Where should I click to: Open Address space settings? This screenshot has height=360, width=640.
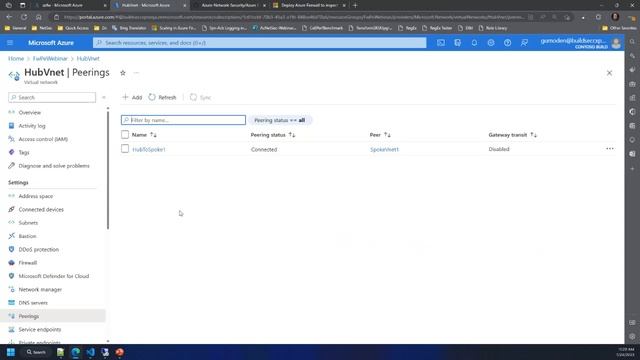(x=36, y=196)
